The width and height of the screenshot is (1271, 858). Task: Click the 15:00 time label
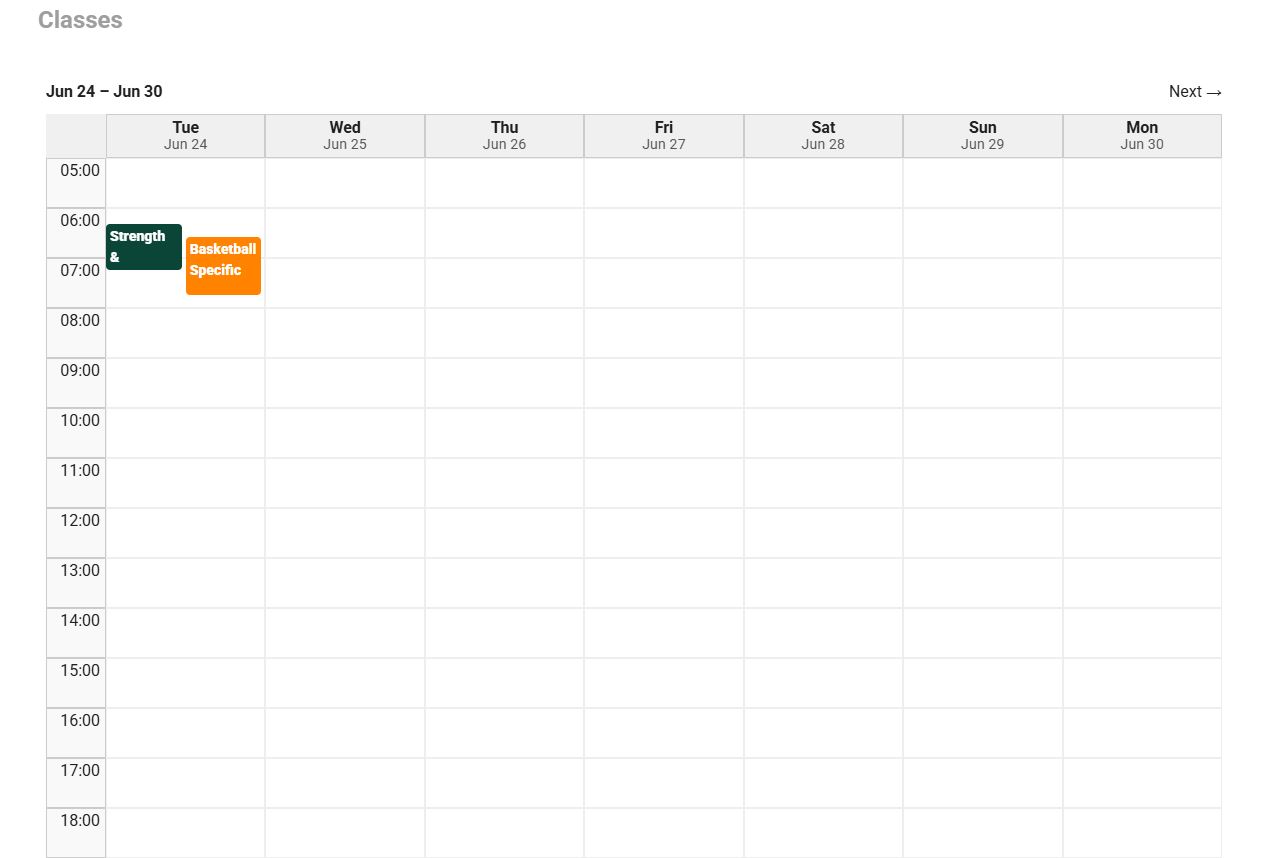[x=80, y=671]
